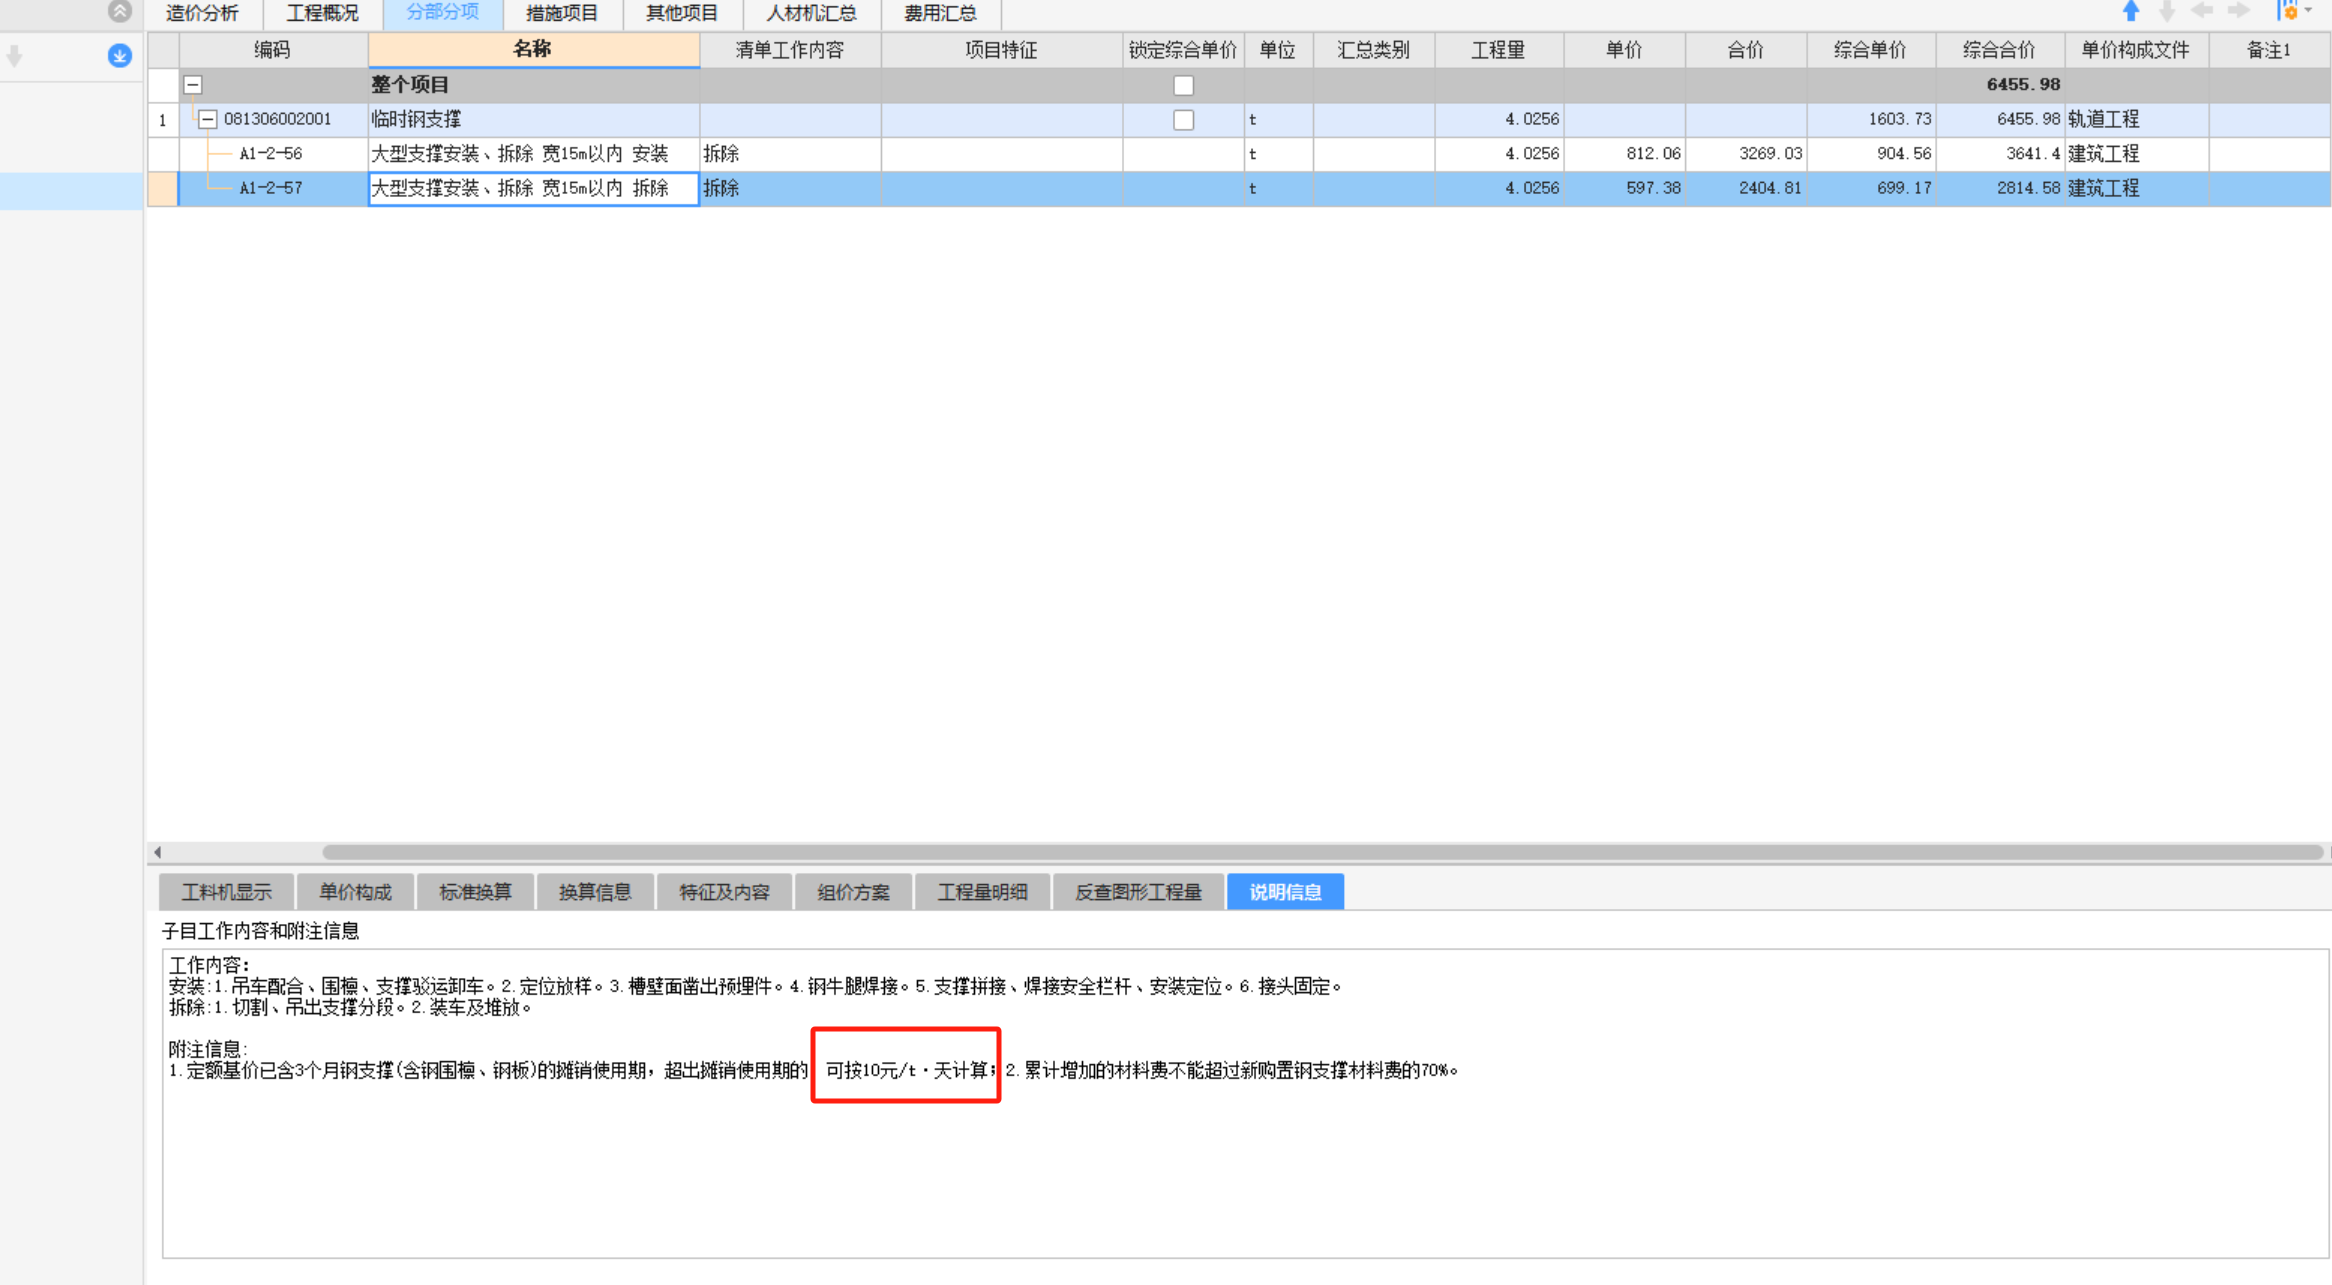Viewport: 2332px width, 1285px height.
Task: Click the grey move-down arrow icon in top toolbar
Action: pyautogui.click(x=2167, y=11)
